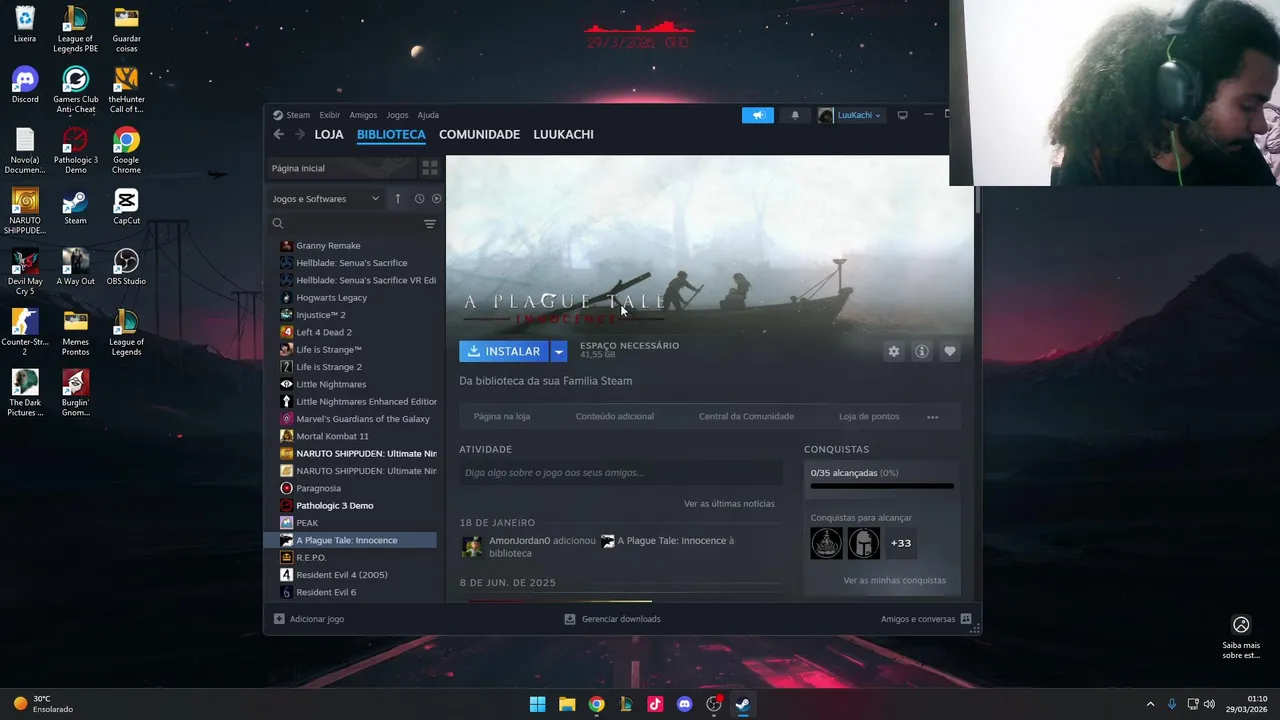This screenshot has height=720, width=1280.
Task: Open advanced library filter options icon
Action: [430, 224]
